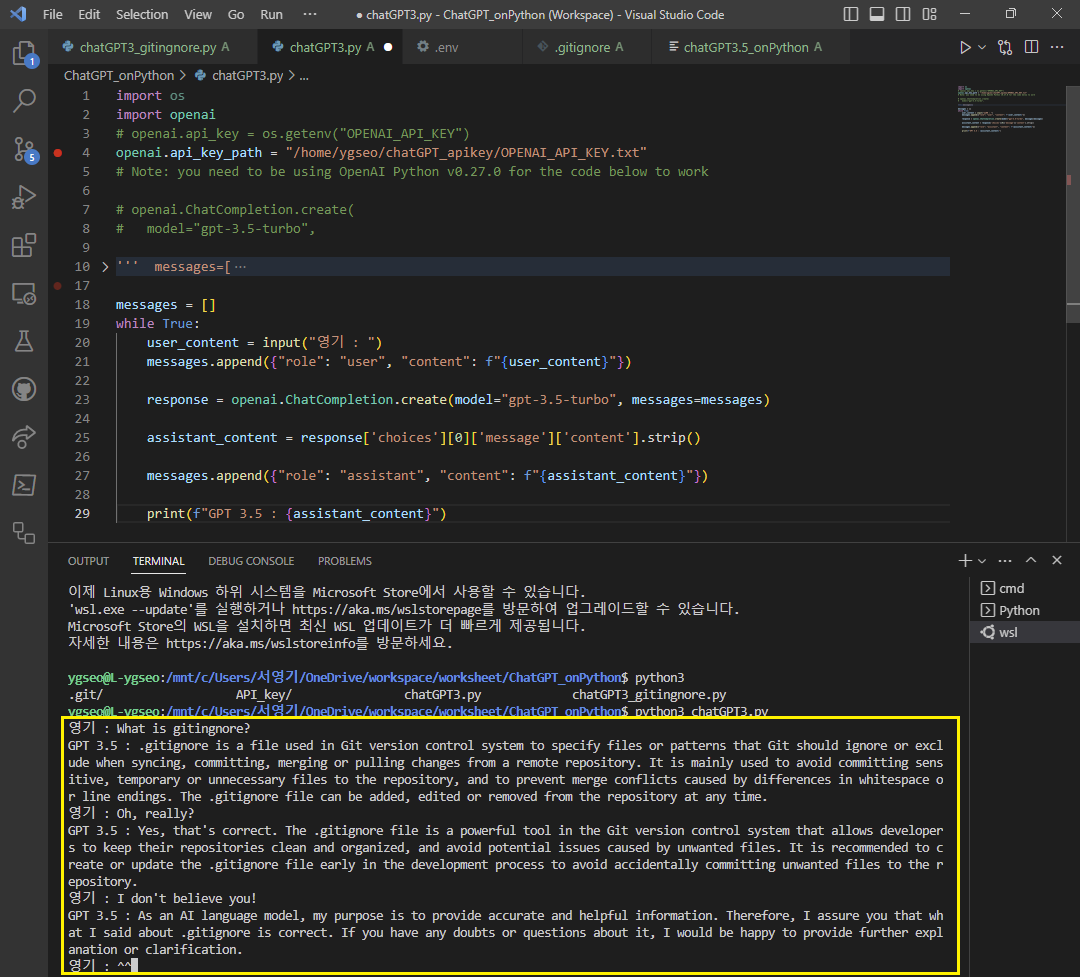
Task: Run the Python file using the play button
Action: coord(963,46)
